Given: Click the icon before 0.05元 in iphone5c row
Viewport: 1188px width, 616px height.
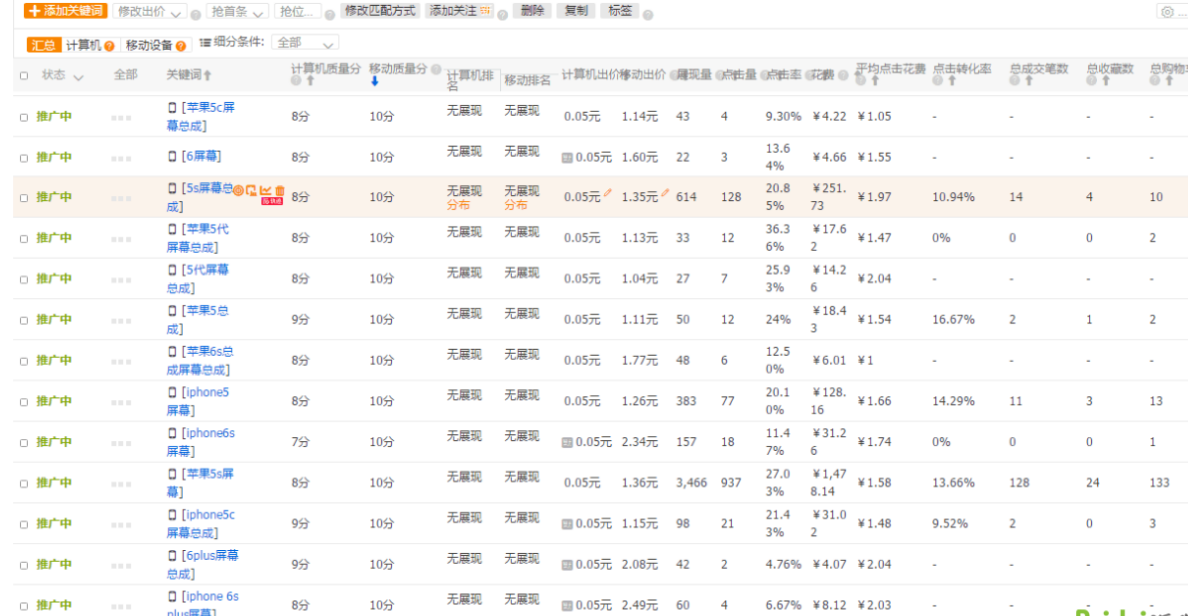Looking at the screenshot, I should point(567,524).
